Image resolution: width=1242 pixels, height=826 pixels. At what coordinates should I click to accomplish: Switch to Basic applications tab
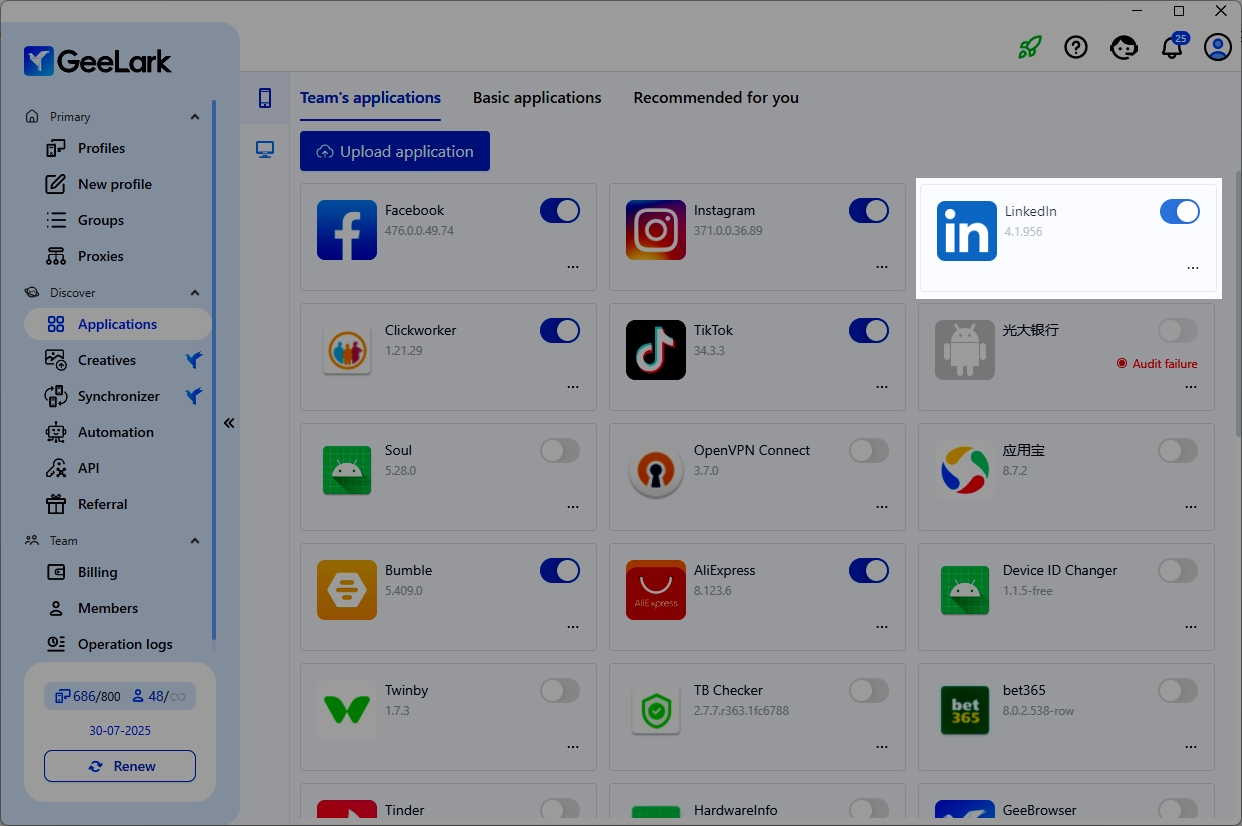click(537, 98)
